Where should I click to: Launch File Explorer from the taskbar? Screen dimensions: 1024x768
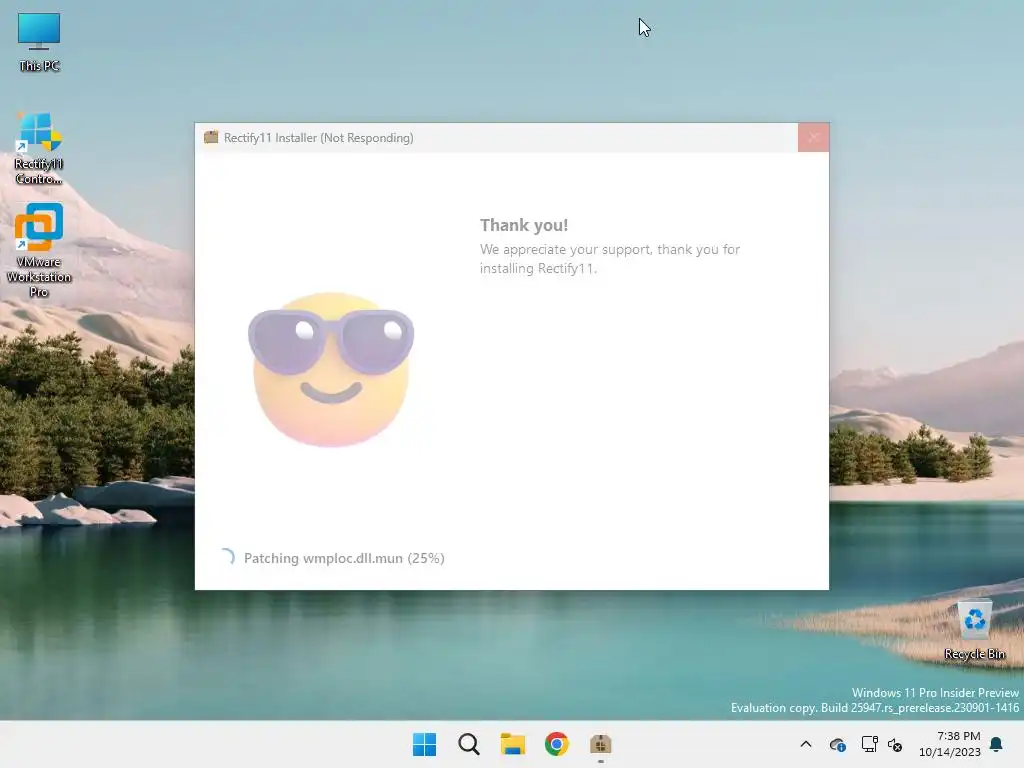(x=513, y=744)
